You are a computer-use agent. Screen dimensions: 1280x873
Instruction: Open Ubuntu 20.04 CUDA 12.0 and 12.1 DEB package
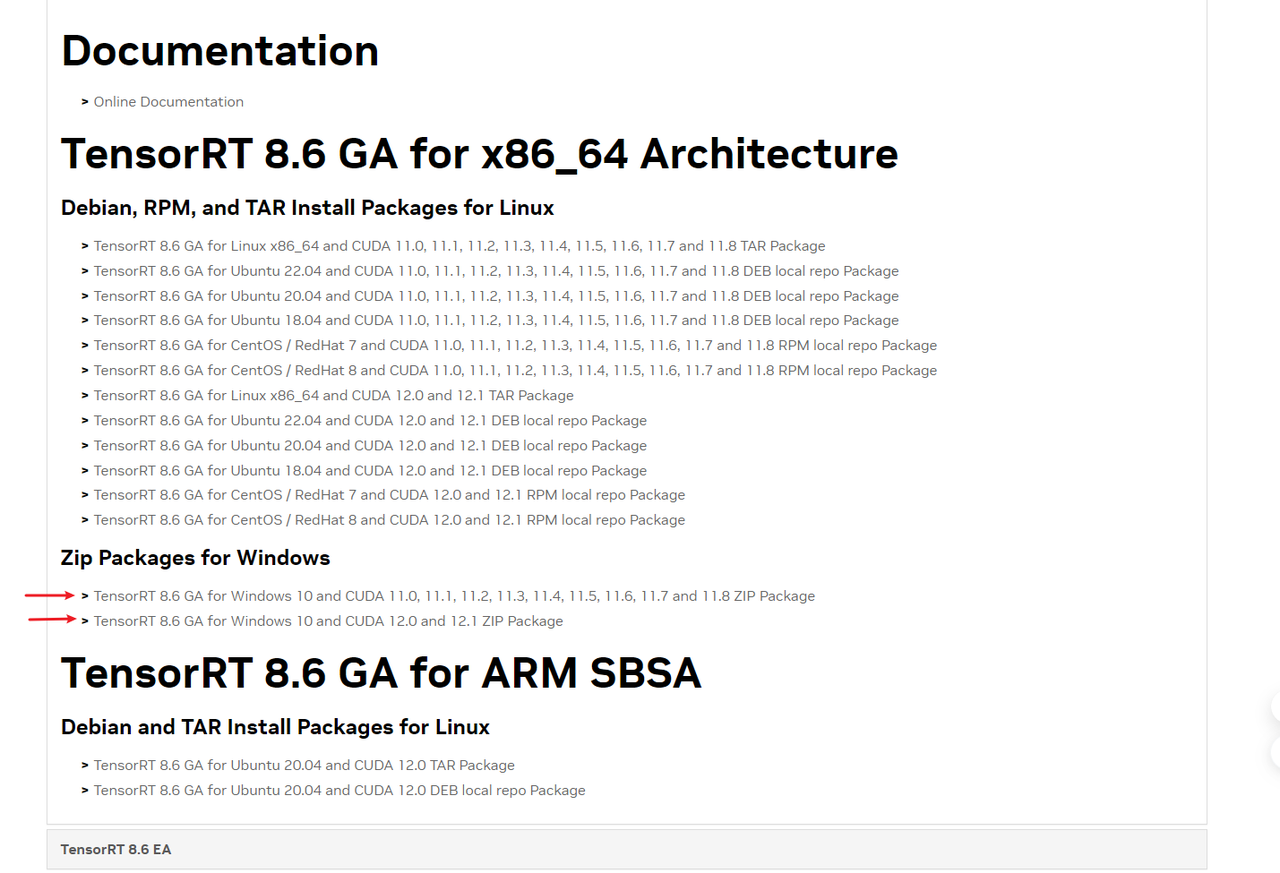pos(370,446)
